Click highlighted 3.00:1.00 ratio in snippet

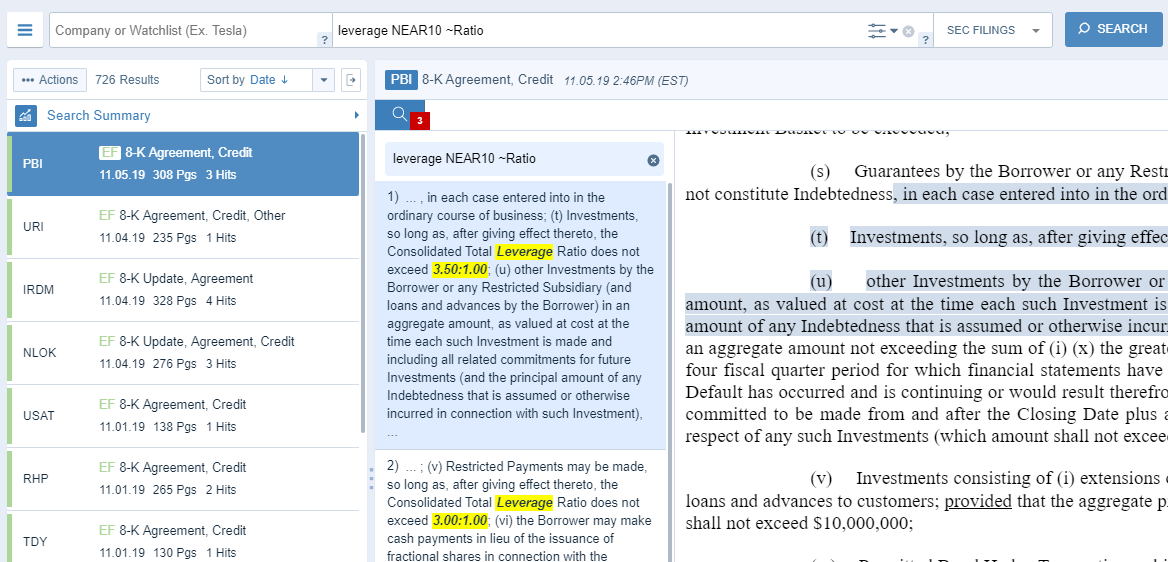pyautogui.click(x=460, y=520)
